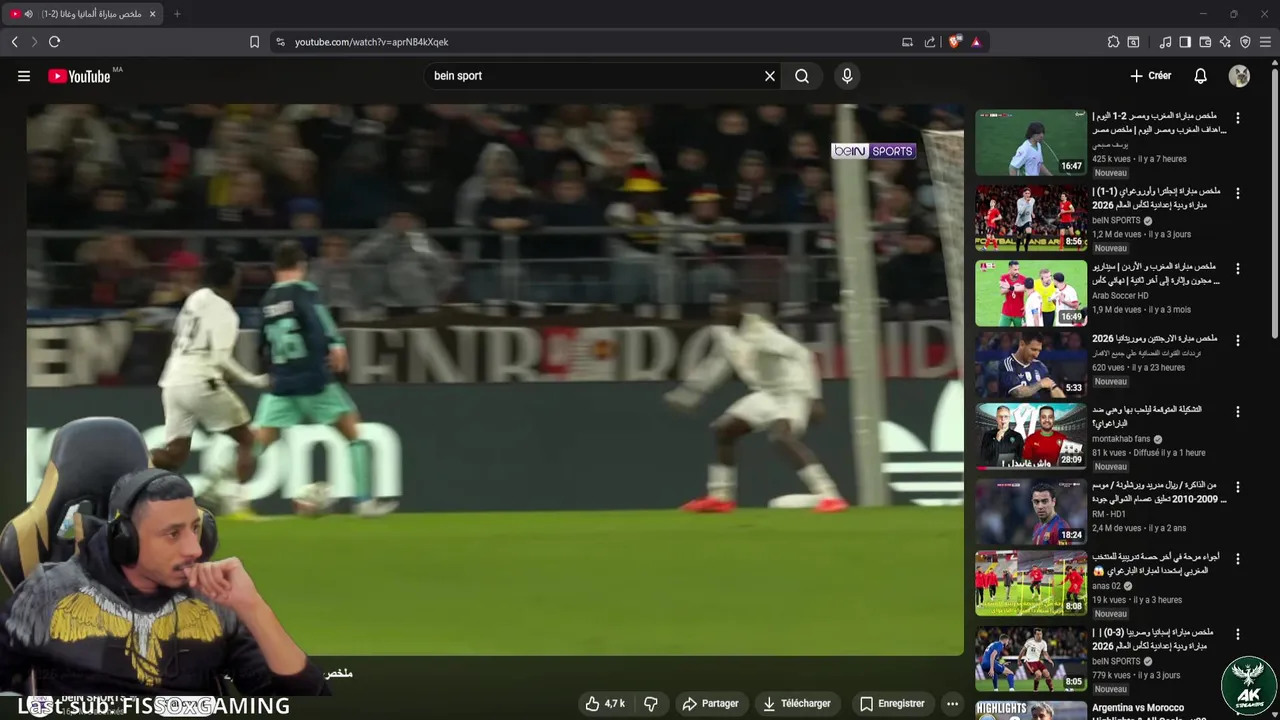Start voice search with microphone icon

coord(847,76)
